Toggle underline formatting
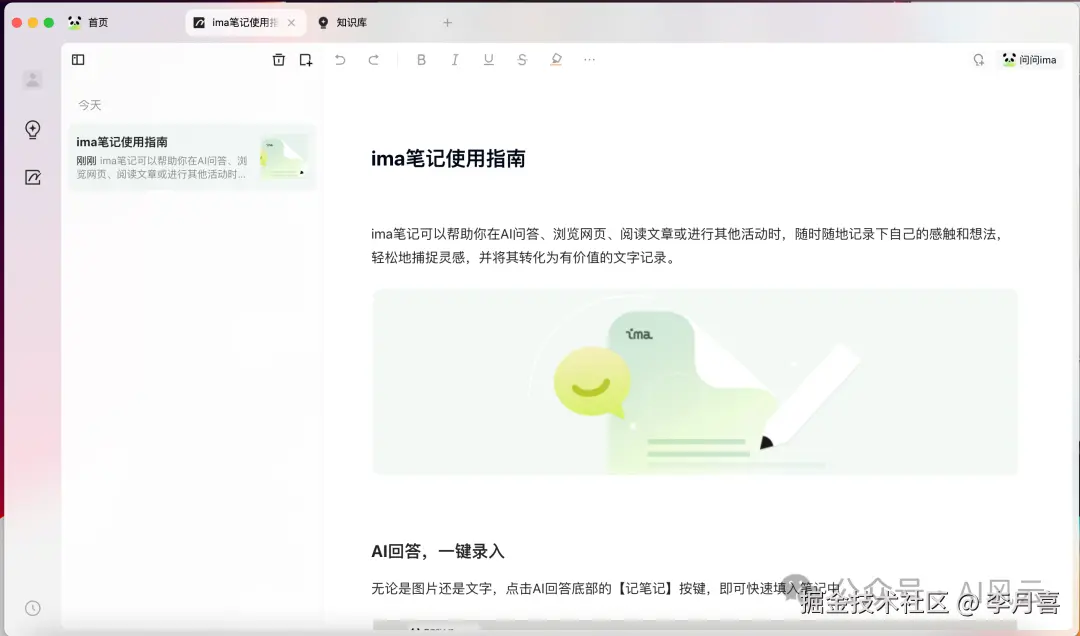 [x=488, y=59]
